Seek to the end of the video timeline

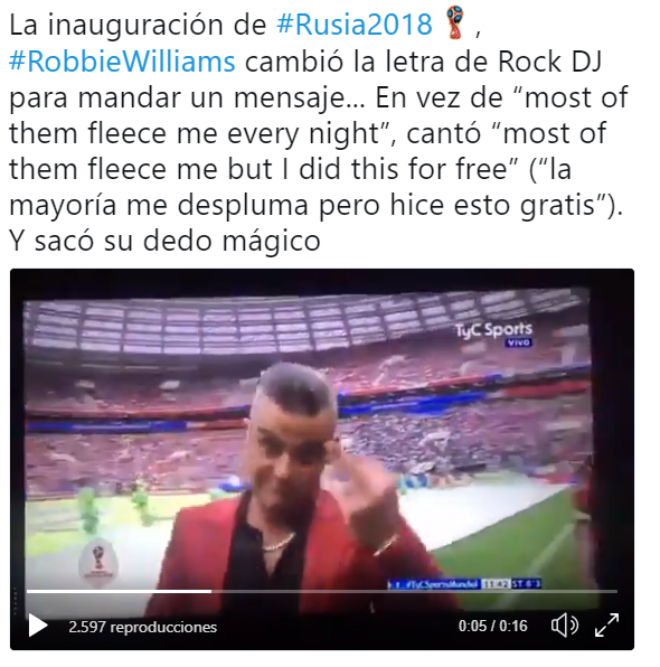[615, 591]
